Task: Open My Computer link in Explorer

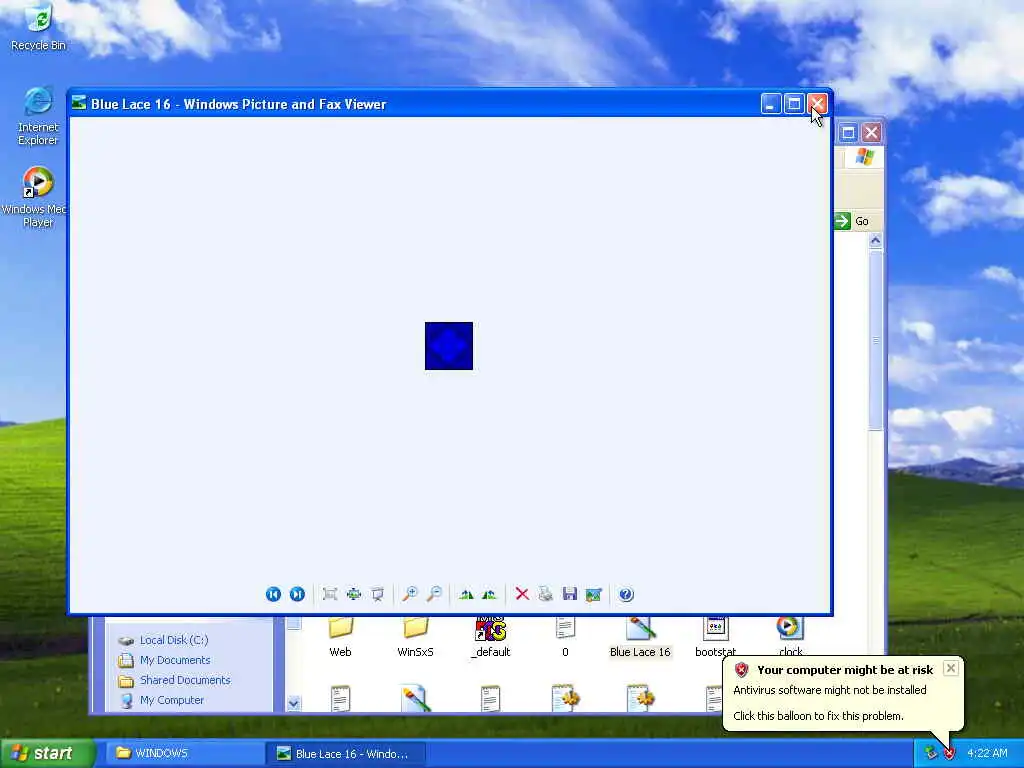Action: click(172, 700)
